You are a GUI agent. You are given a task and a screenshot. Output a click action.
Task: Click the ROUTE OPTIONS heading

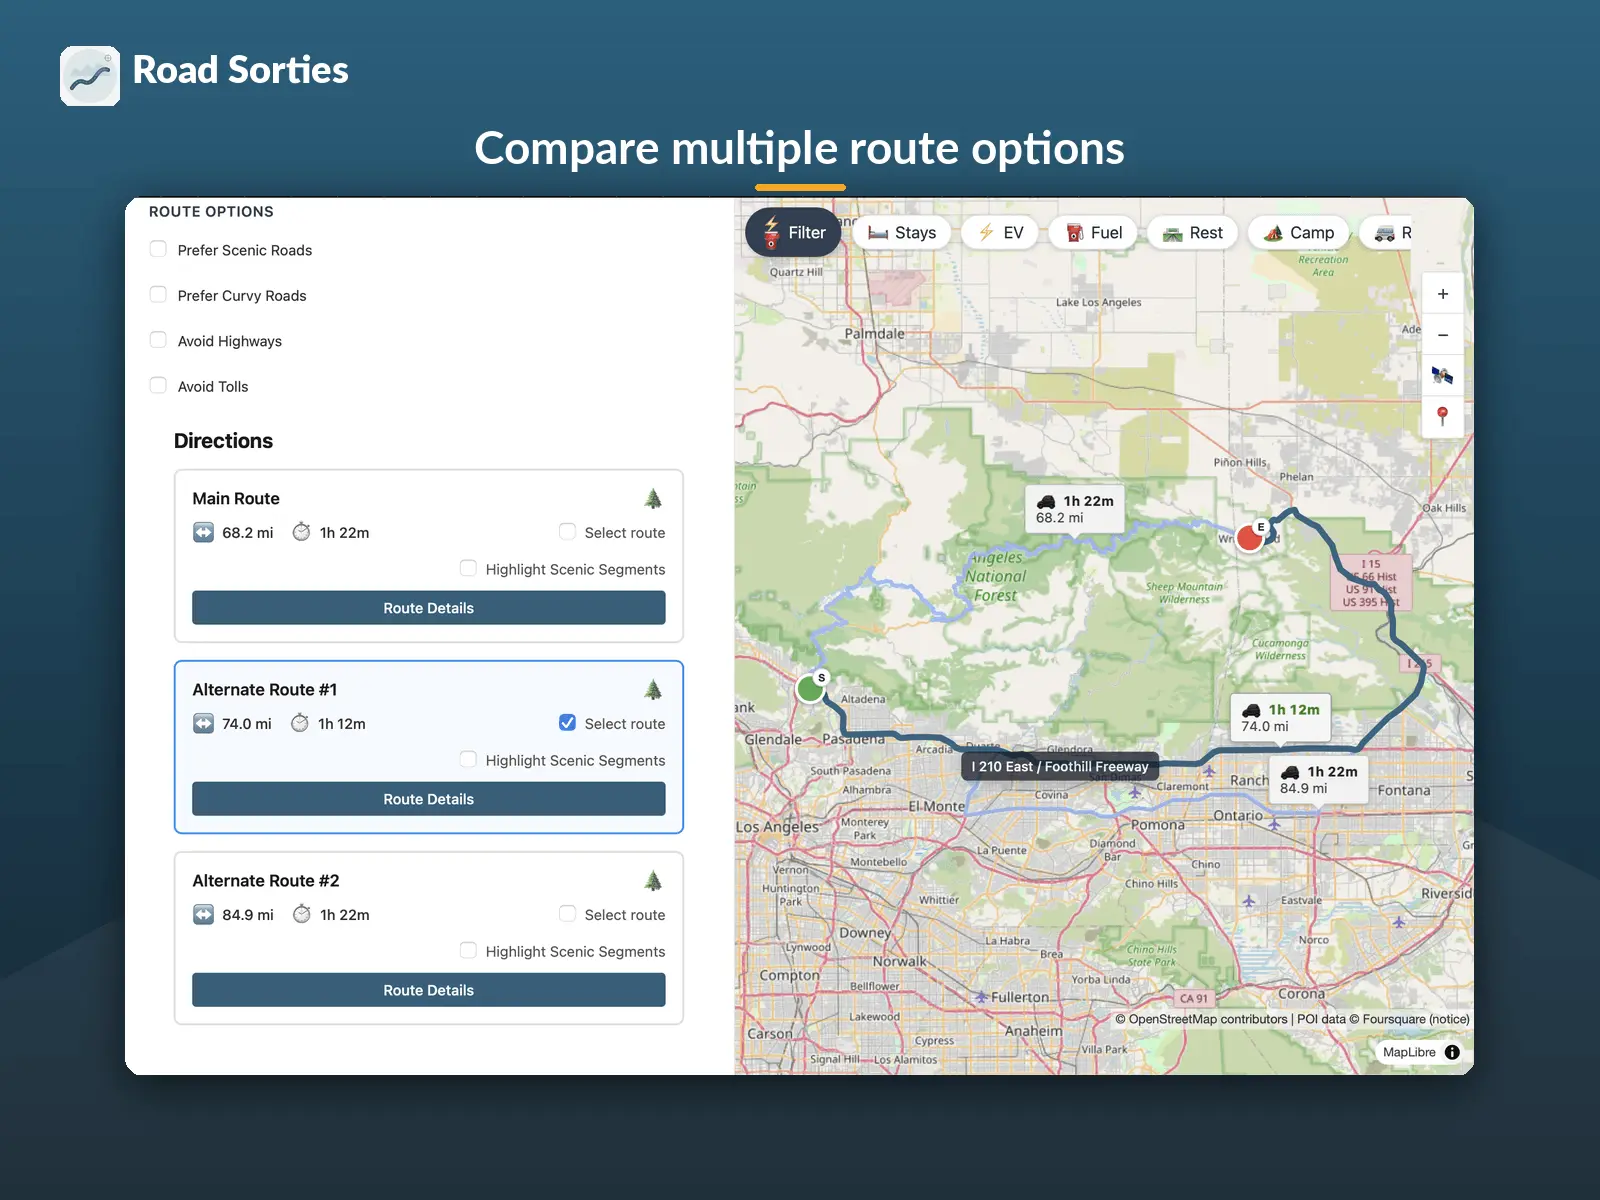pyautogui.click(x=211, y=212)
